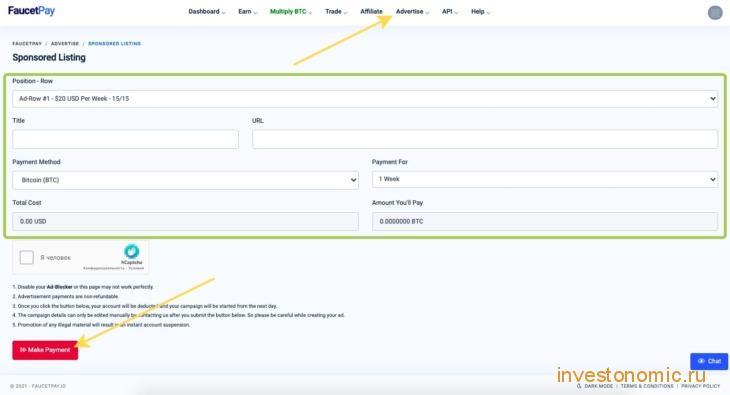The height and width of the screenshot is (395, 730).
Task: Go to the Affiliate page
Action: 371,12
